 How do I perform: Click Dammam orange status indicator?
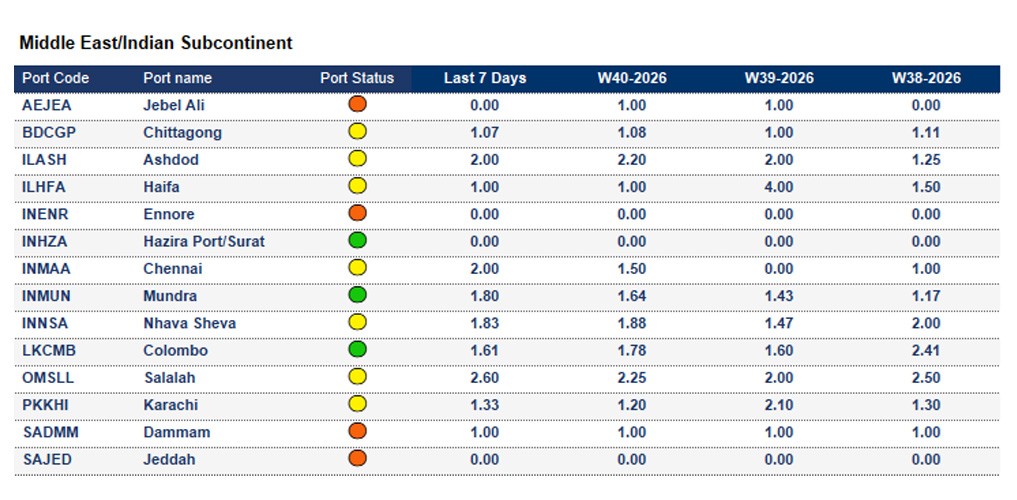(357, 431)
